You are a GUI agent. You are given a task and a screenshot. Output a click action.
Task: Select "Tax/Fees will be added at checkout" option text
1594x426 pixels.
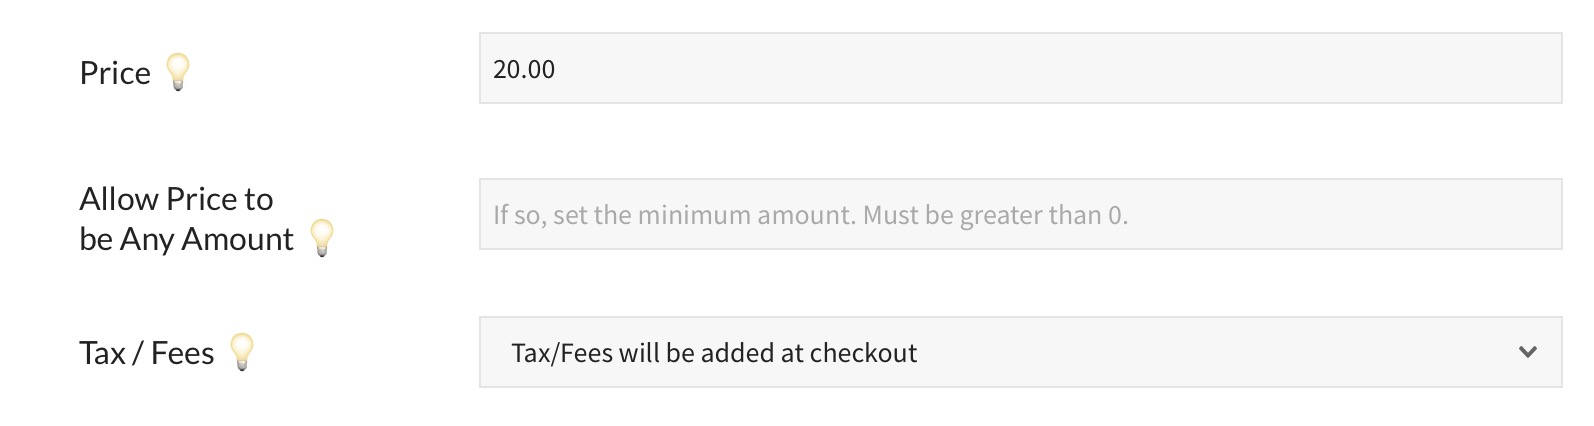pyautogui.click(x=714, y=353)
